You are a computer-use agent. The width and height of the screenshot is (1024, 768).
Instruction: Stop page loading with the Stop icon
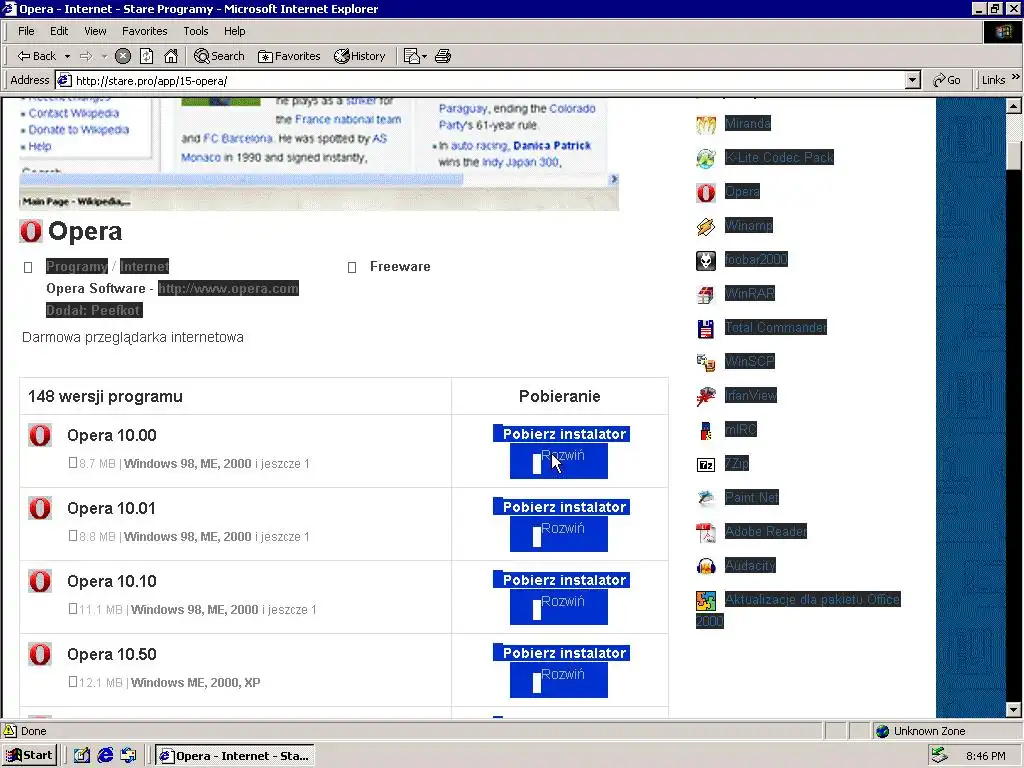tap(123, 56)
